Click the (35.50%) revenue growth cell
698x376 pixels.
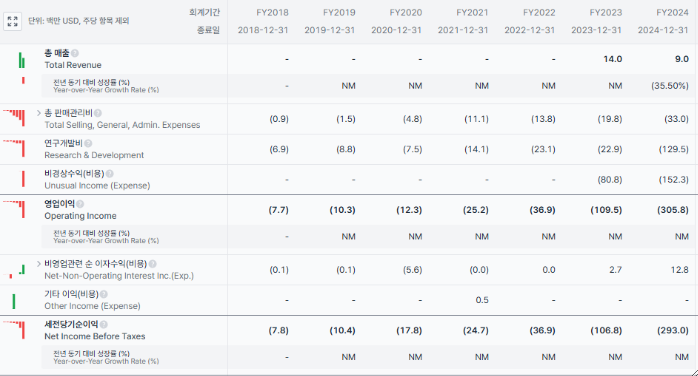pos(670,86)
